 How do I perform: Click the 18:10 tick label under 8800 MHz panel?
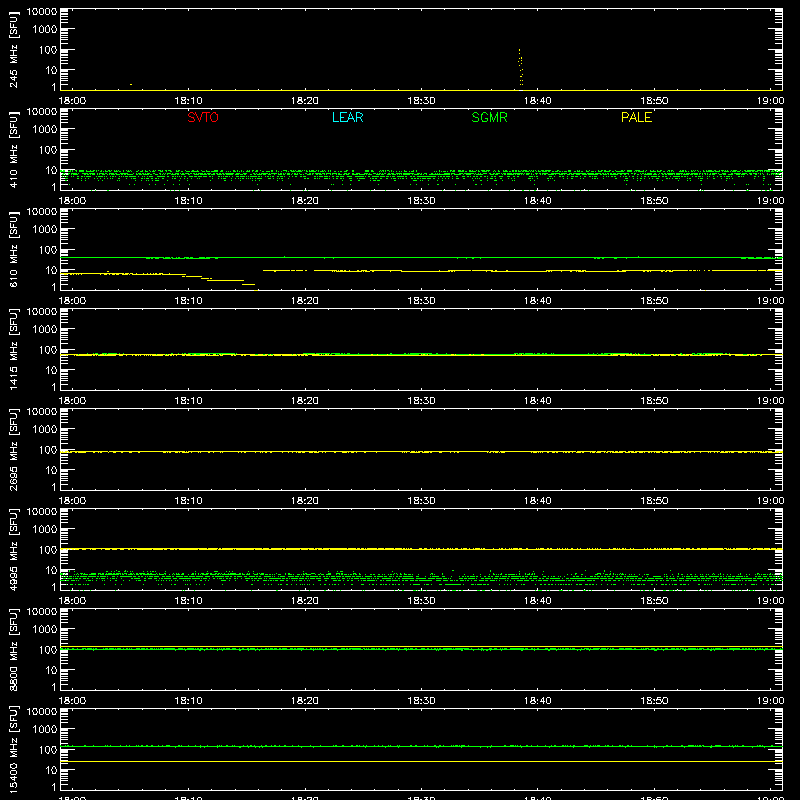point(189,701)
